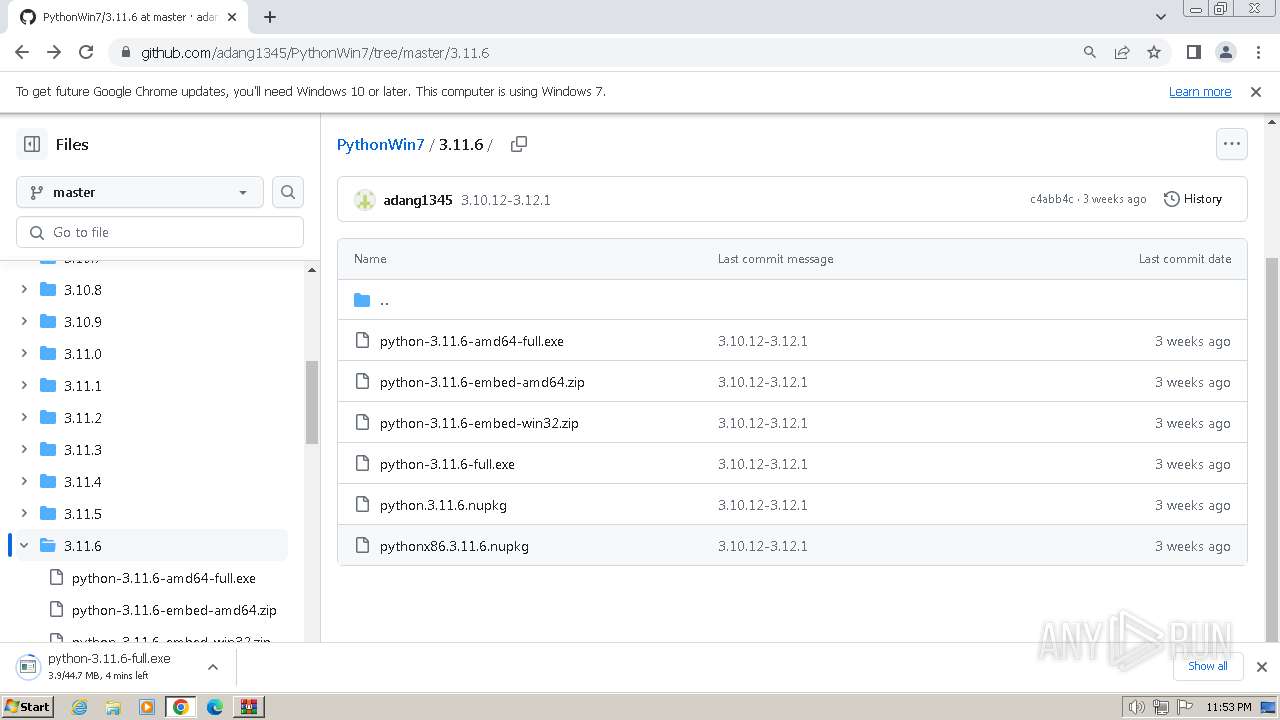Open commit history via History button
Image resolution: width=1280 pixels, height=720 pixels.
coord(1193,199)
